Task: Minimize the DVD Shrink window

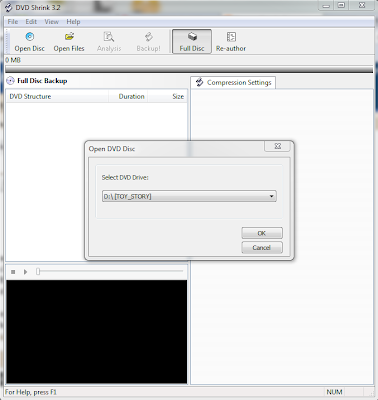Action: [x=326, y=6]
